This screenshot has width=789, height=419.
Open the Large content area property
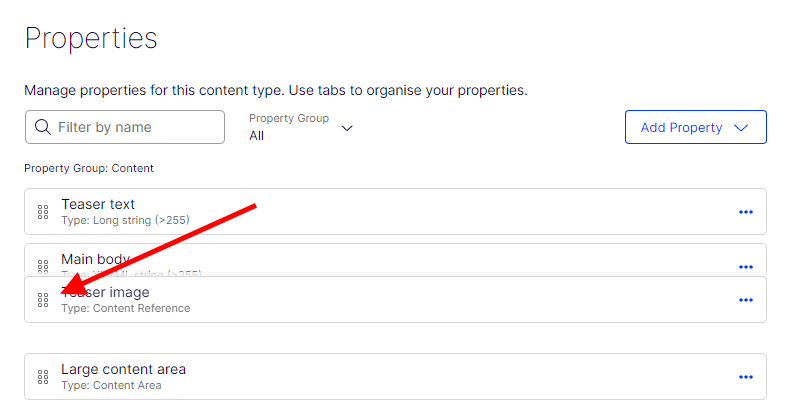(123, 369)
